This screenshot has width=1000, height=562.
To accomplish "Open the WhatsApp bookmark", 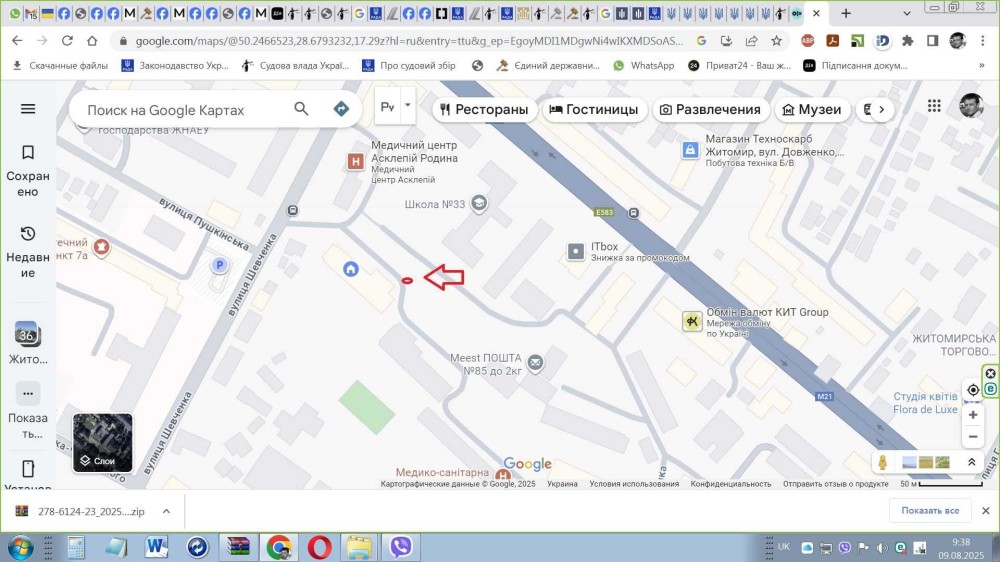I will click(643, 65).
